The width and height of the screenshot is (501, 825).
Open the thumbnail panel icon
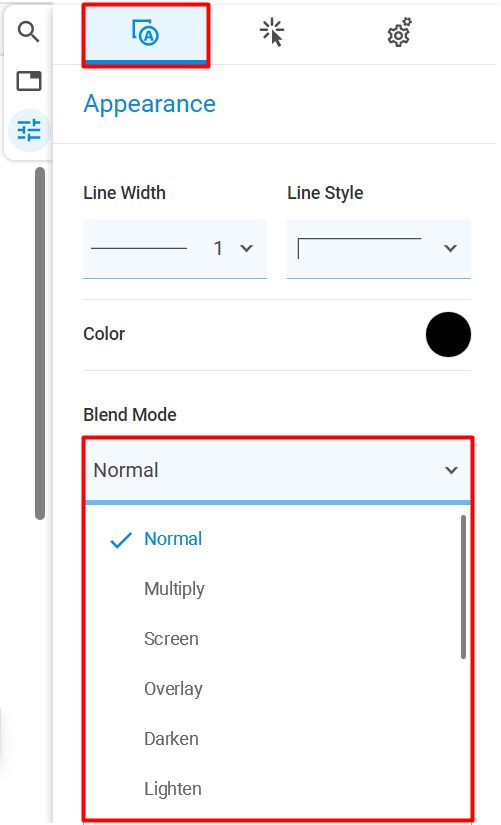coord(29,81)
